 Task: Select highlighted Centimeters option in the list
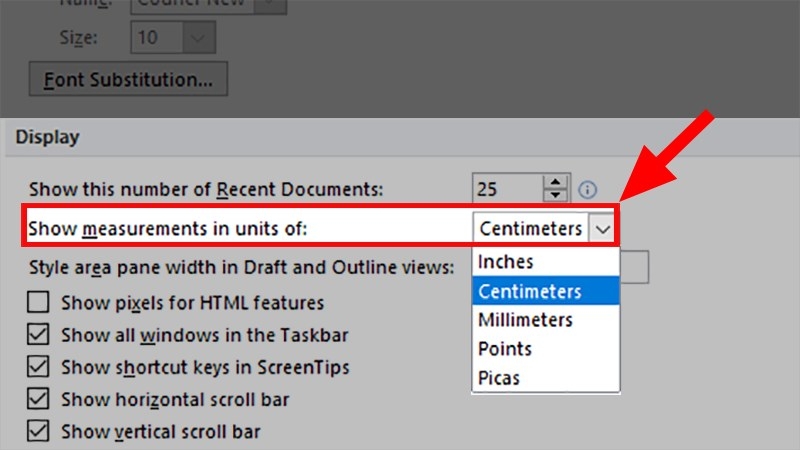(x=530, y=291)
